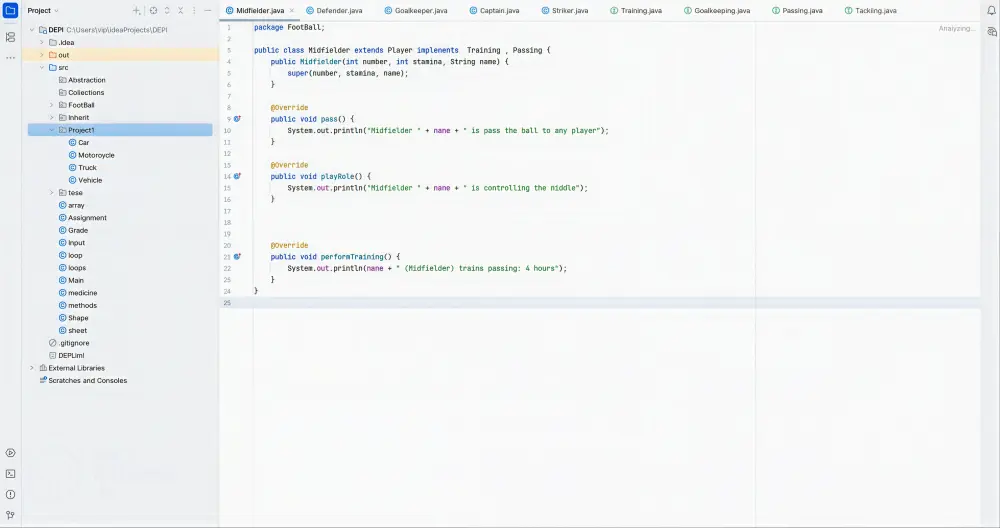The image size is (1000, 528).
Task: Click Collapse All icon in Project panel
Action: click(x=180, y=10)
